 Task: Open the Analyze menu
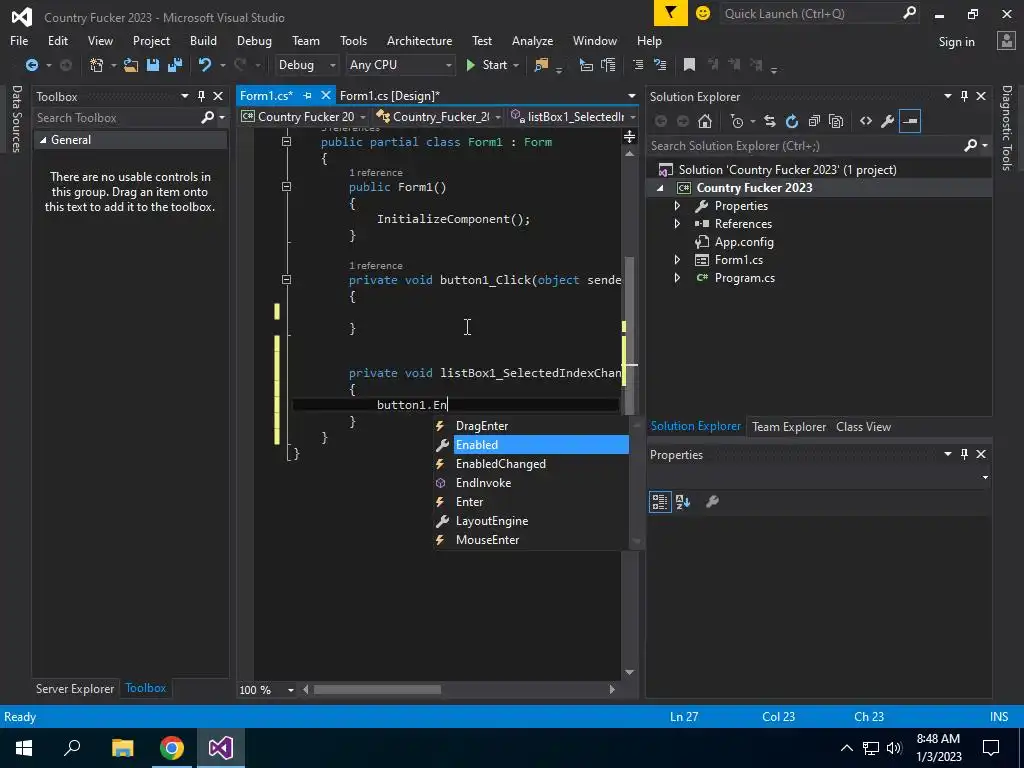point(532,40)
